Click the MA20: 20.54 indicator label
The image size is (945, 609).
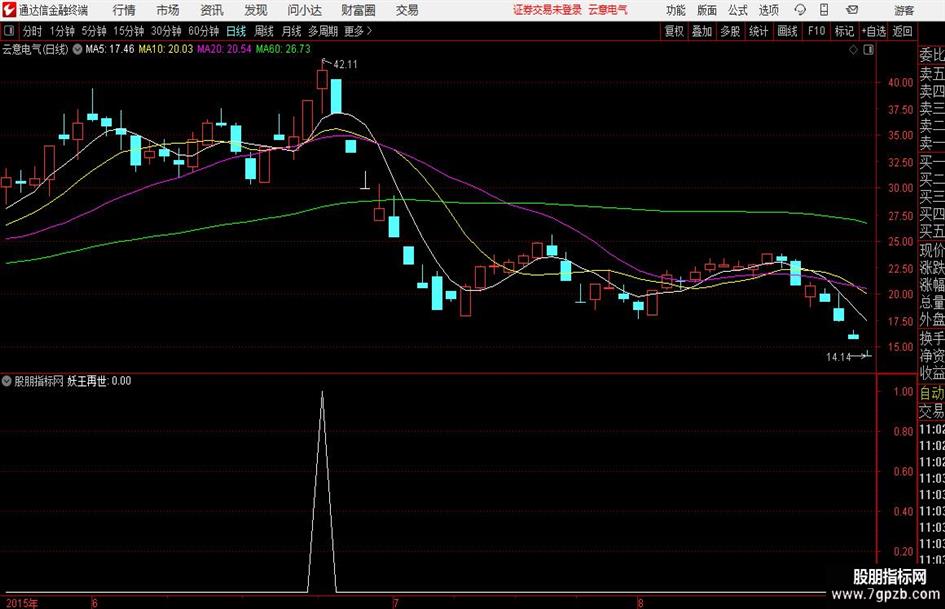224,49
